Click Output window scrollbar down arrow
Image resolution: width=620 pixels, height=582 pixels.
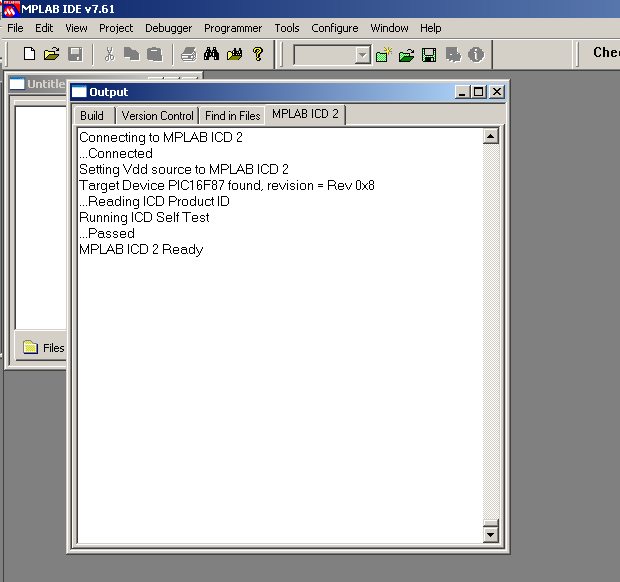pyautogui.click(x=490, y=535)
